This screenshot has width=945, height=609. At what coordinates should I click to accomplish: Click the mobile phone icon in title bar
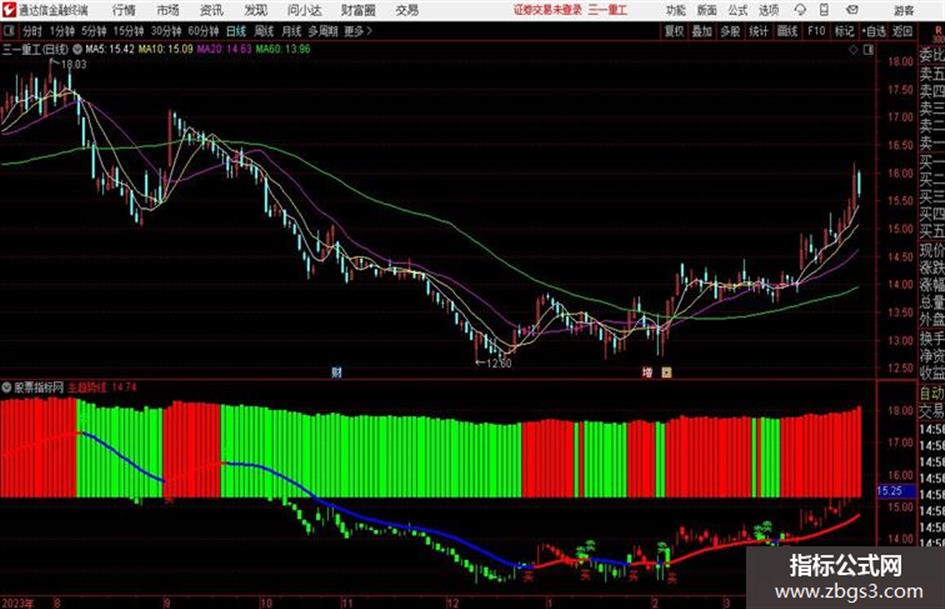pyautogui.click(x=824, y=10)
